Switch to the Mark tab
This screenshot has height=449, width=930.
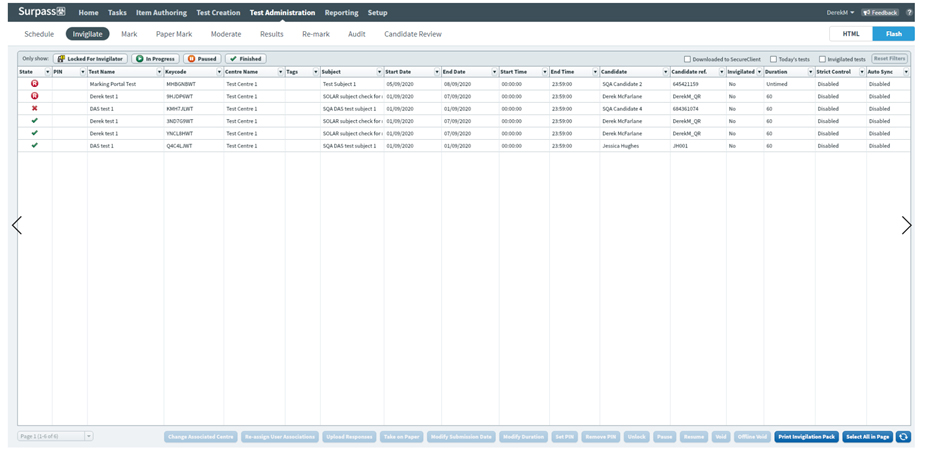point(129,34)
